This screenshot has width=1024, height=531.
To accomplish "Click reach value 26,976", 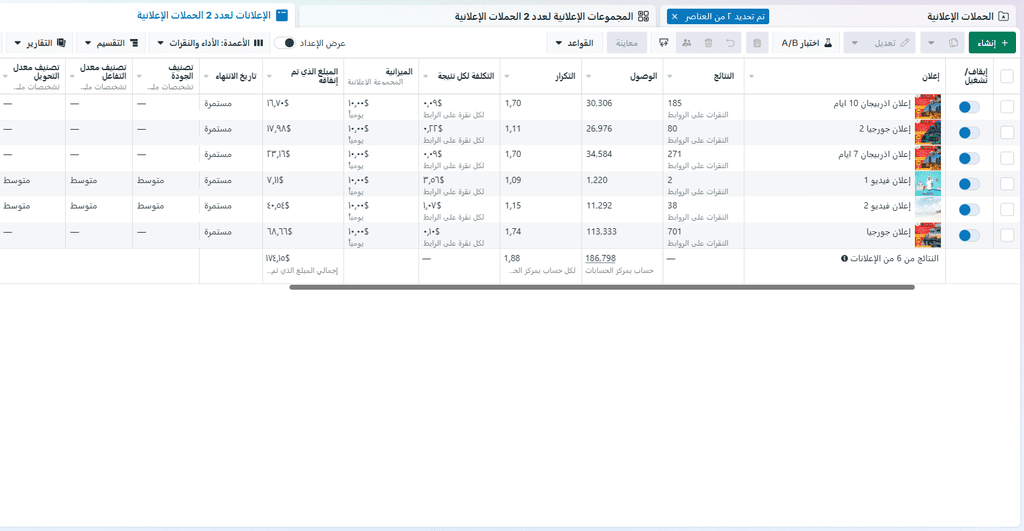I will tap(600, 129).
